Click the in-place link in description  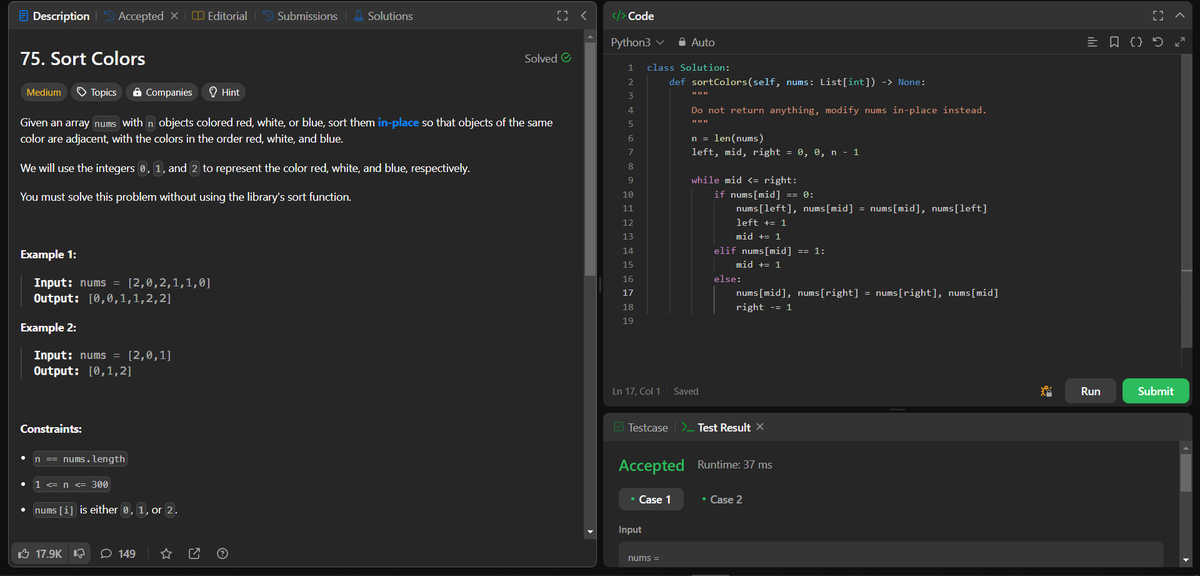(x=399, y=122)
